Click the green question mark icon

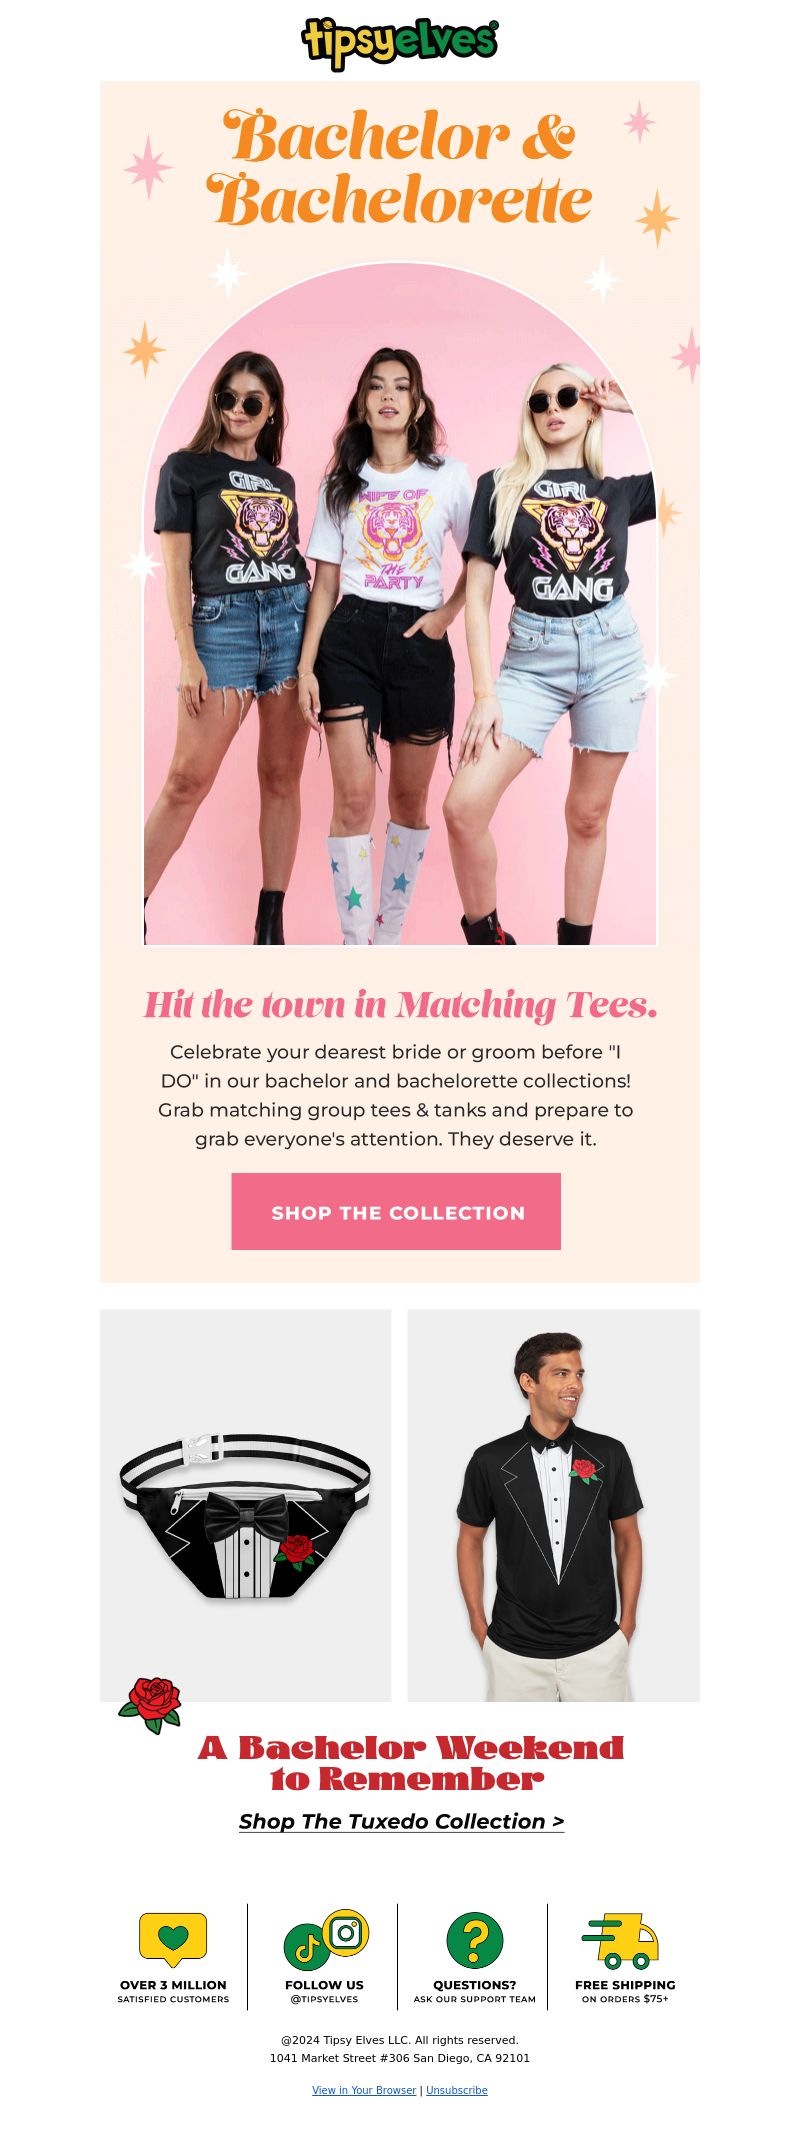pyautogui.click(x=475, y=1940)
